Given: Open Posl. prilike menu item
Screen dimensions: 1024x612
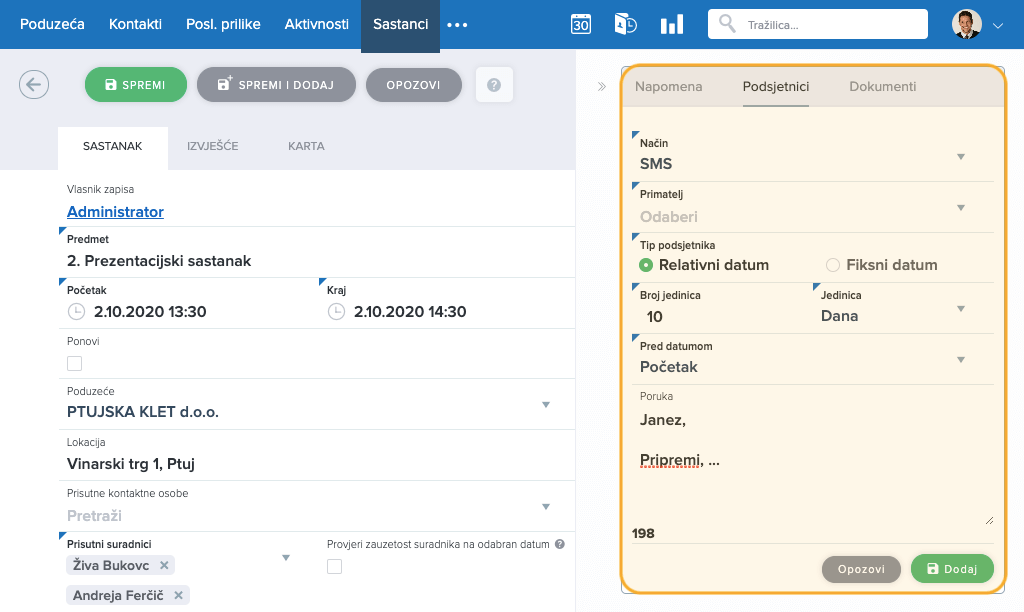Looking at the screenshot, I should click(x=223, y=24).
